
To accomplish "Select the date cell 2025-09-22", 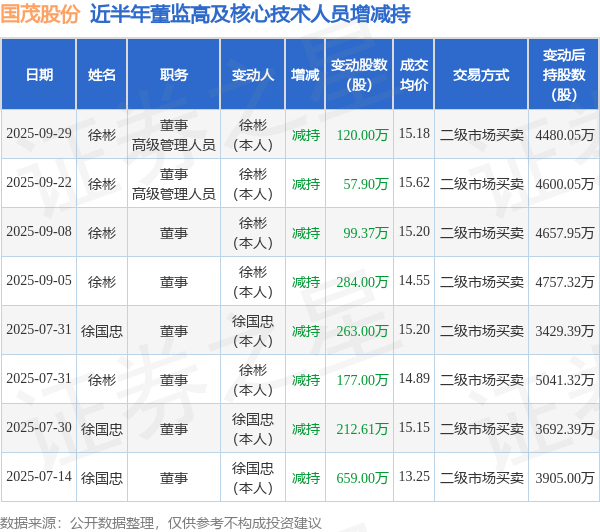I will pos(39,183).
